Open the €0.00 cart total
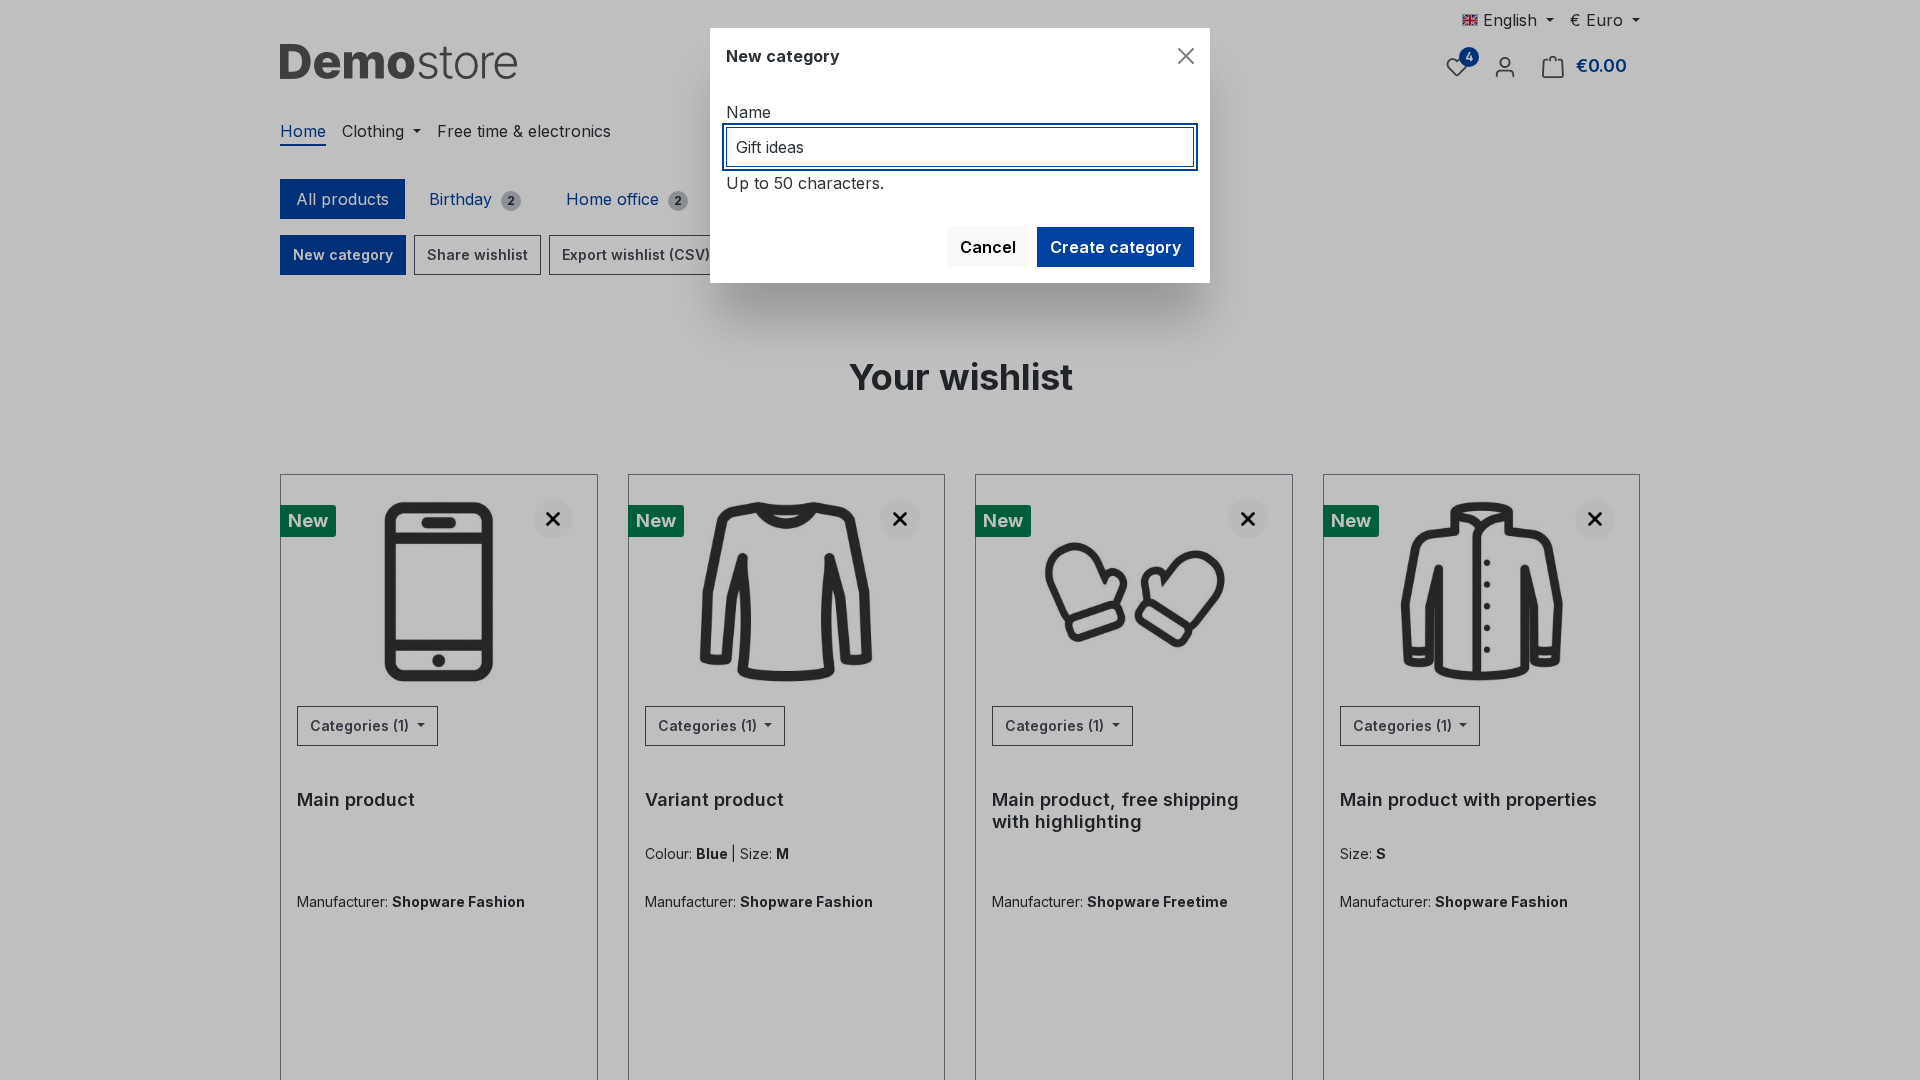 click(x=1601, y=66)
